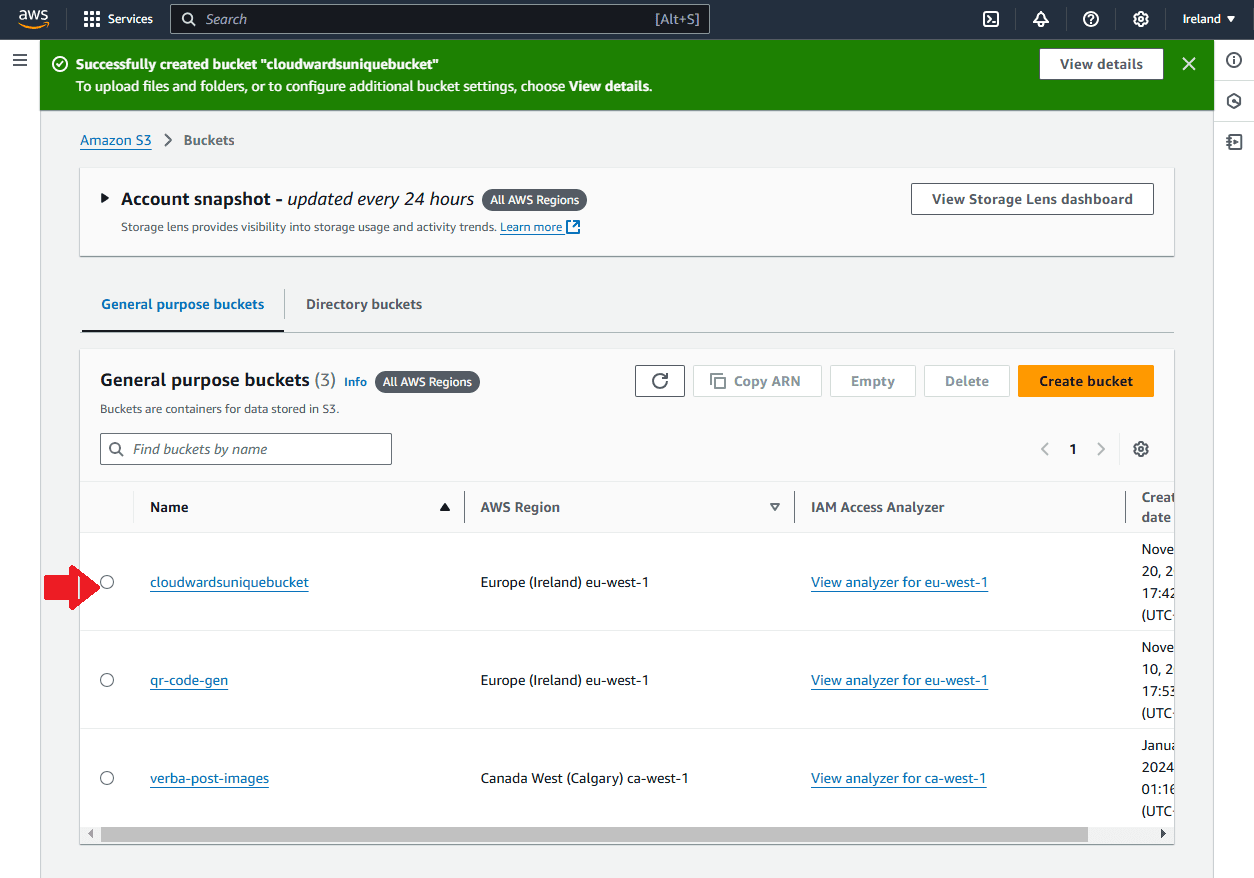Image resolution: width=1254 pixels, height=878 pixels.
Task: View analyzer for eu-west-1 on qr-code-gen row
Action: [899, 680]
